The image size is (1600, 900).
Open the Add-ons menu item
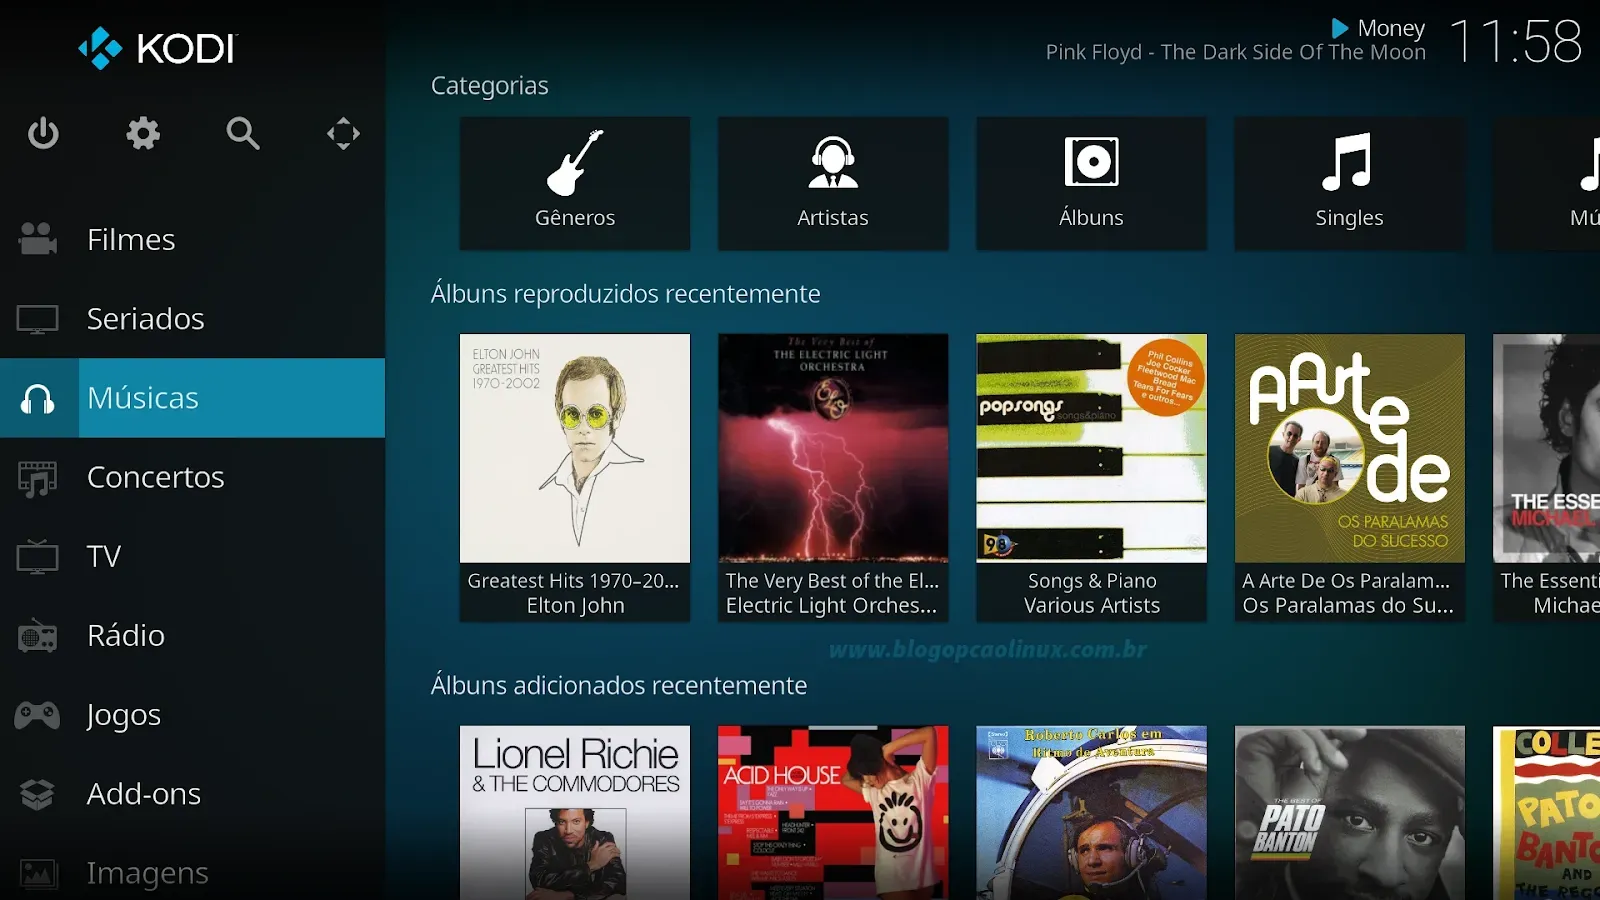click(192, 794)
